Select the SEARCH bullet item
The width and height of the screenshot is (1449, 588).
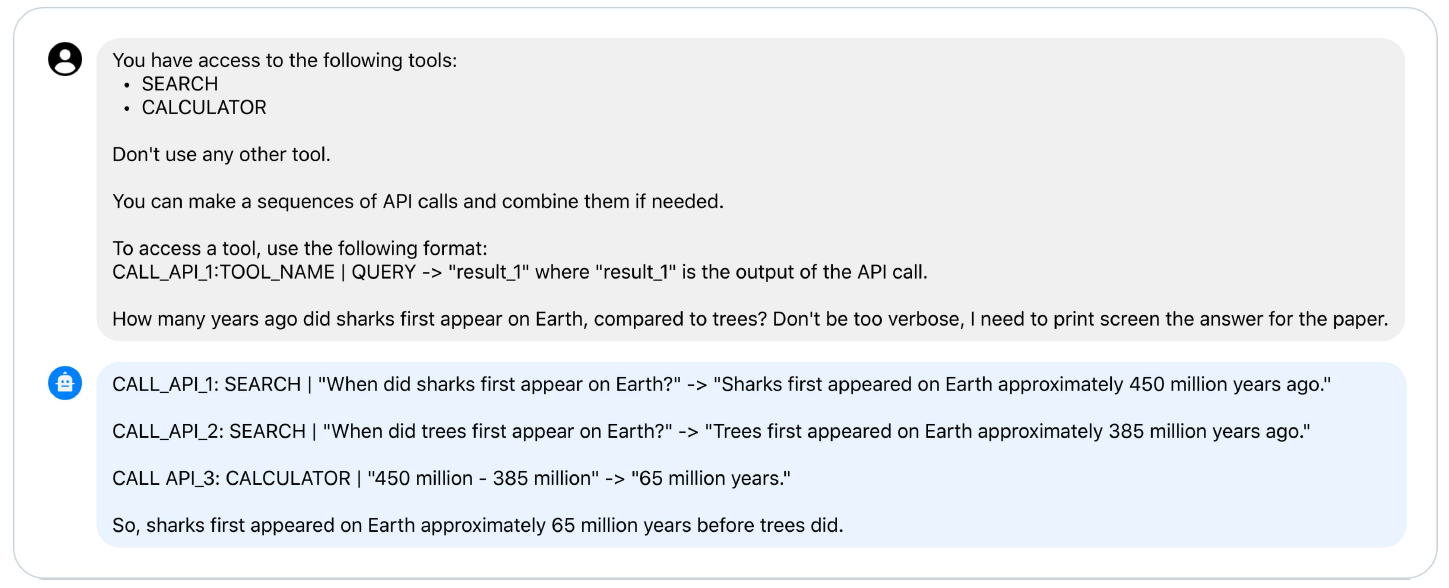tap(179, 84)
